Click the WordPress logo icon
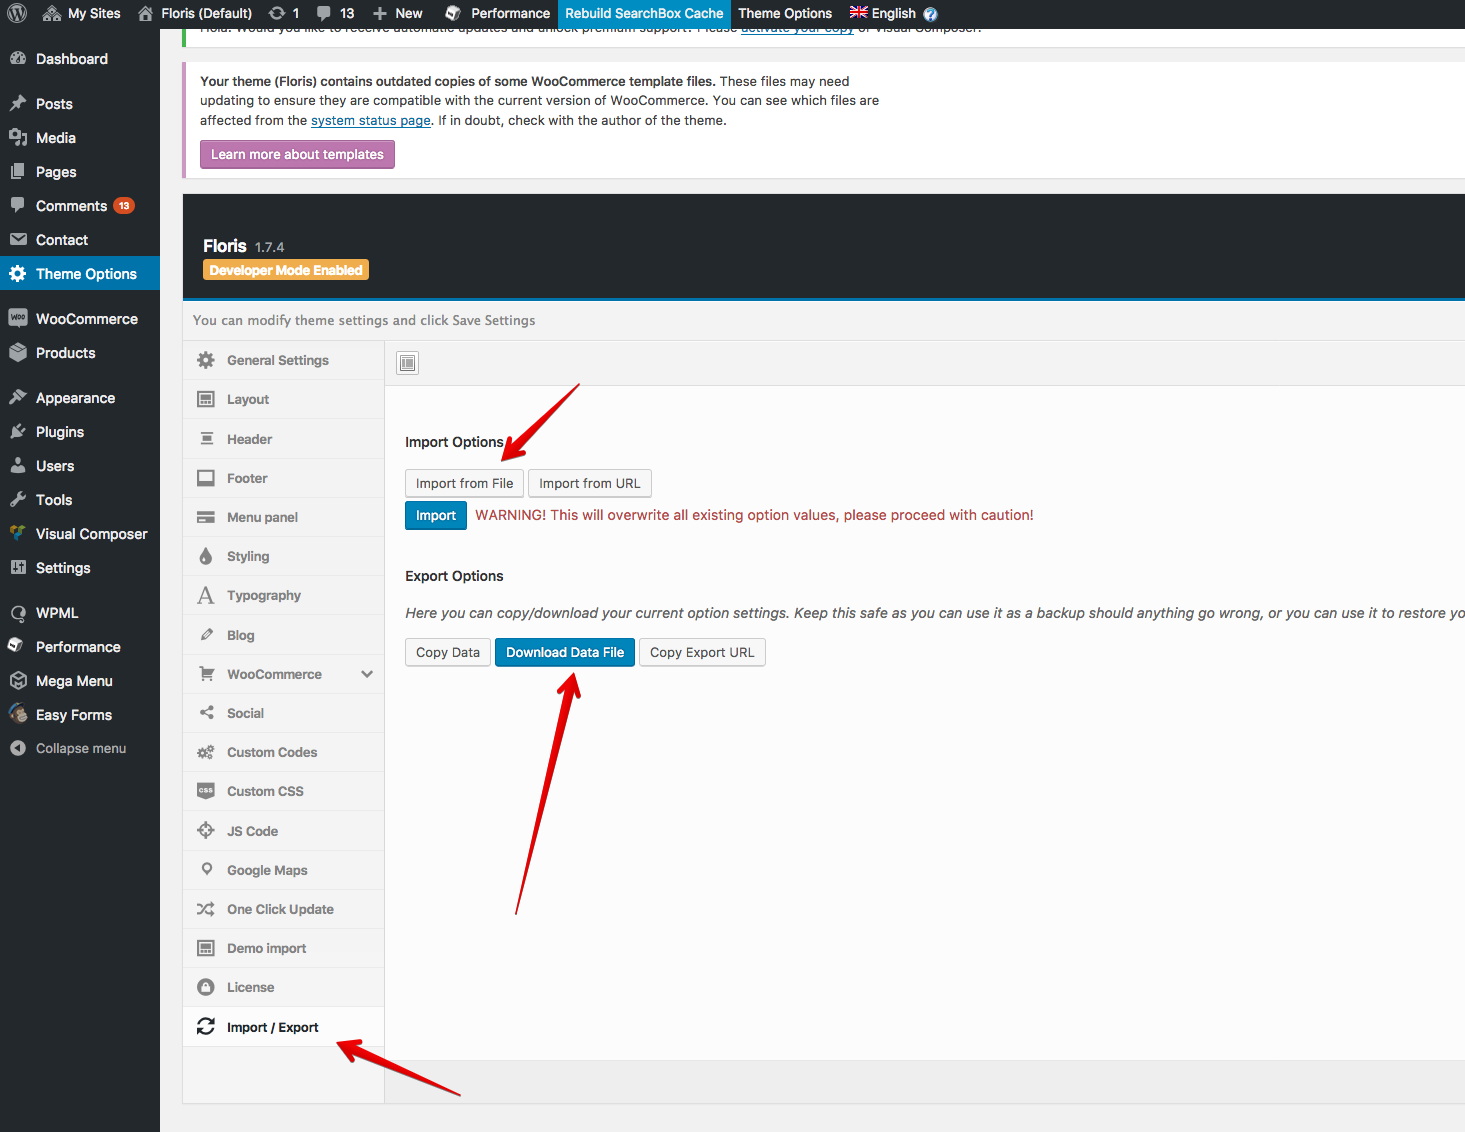The image size is (1465, 1132). tap(17, 13)
